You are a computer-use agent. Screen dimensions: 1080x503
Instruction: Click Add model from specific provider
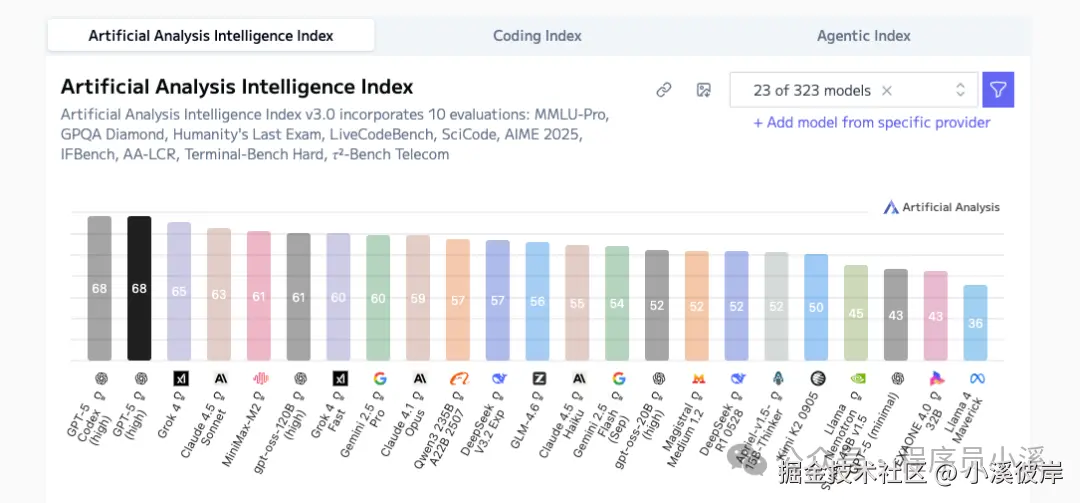871,122
